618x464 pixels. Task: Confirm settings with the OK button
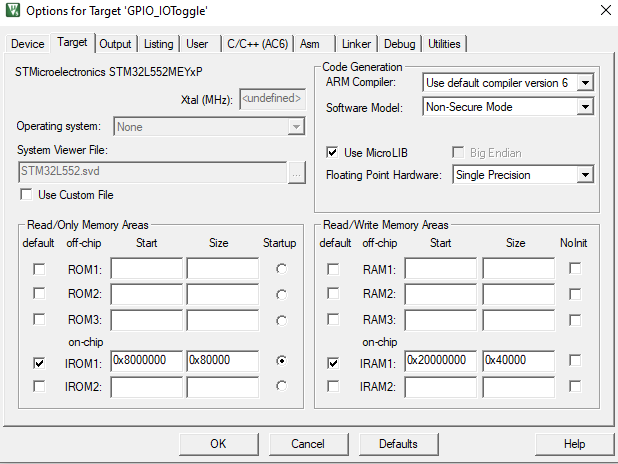[x=219, y=444]
